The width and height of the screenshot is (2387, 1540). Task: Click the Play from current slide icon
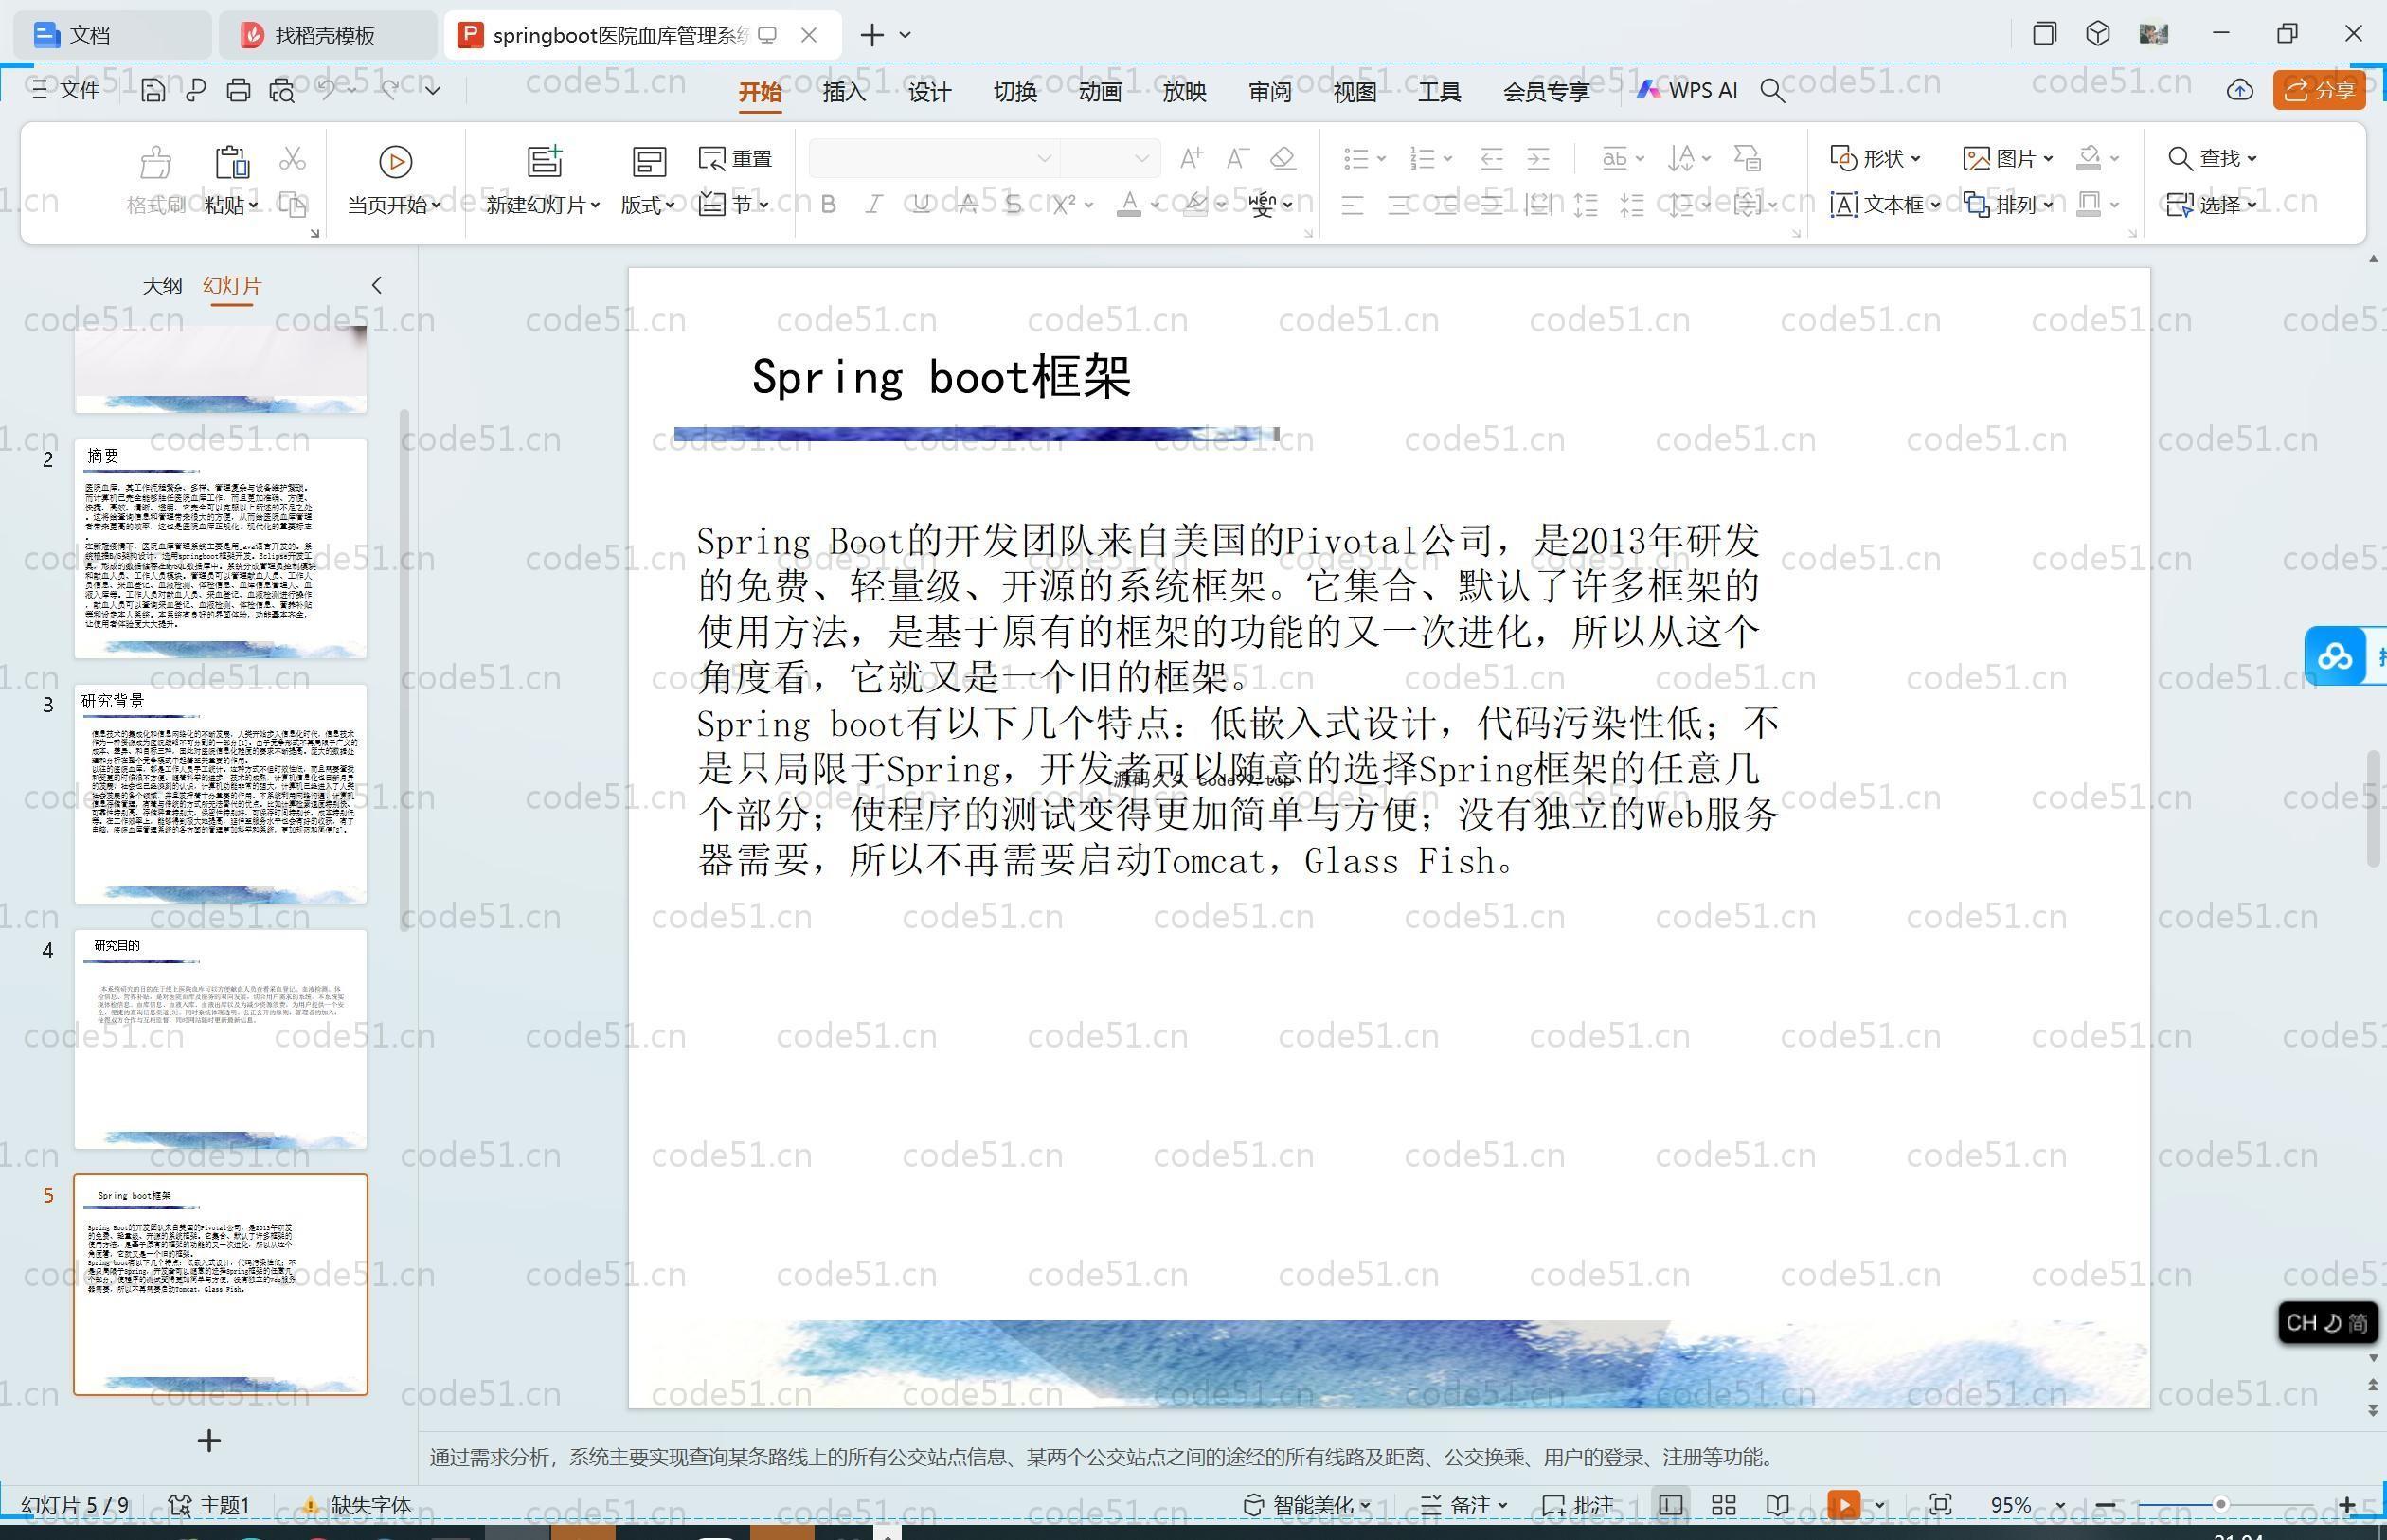coord(395,161)
